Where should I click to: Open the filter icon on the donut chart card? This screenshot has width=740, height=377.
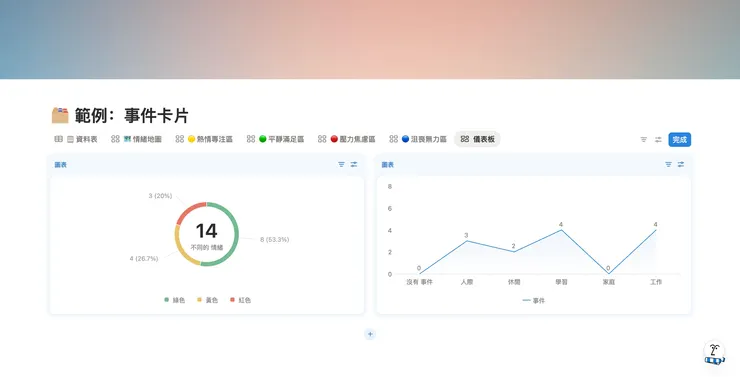(341, 165)
